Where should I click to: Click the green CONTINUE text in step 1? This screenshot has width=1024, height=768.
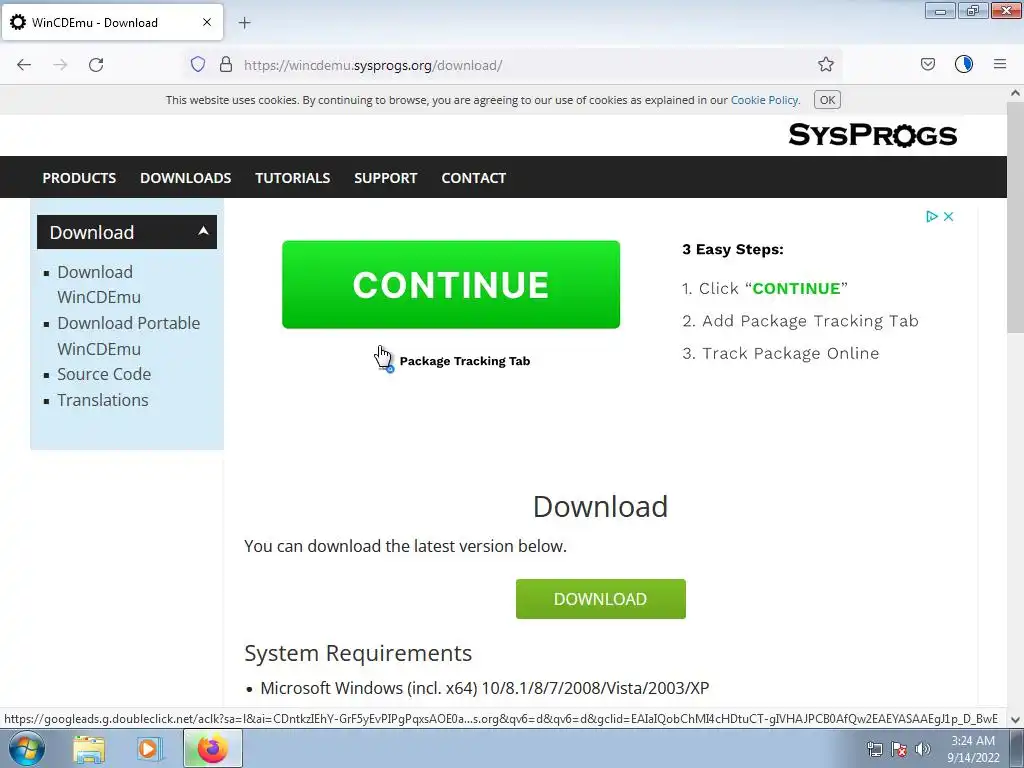[796, 288]
